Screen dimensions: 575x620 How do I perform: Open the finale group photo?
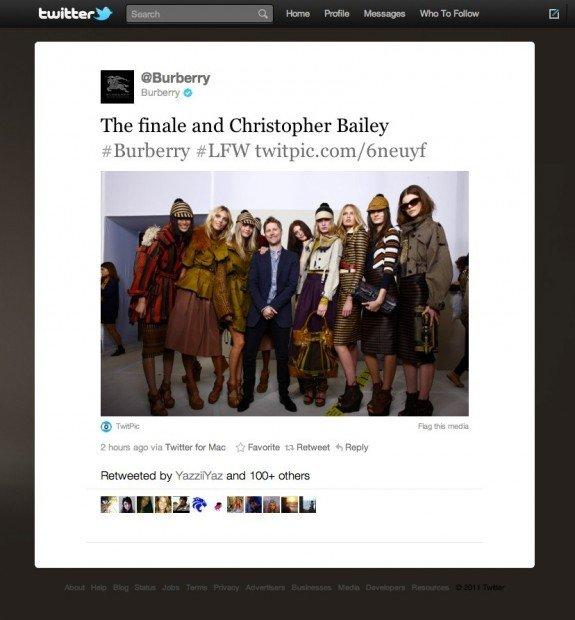(x=285, y=293)
